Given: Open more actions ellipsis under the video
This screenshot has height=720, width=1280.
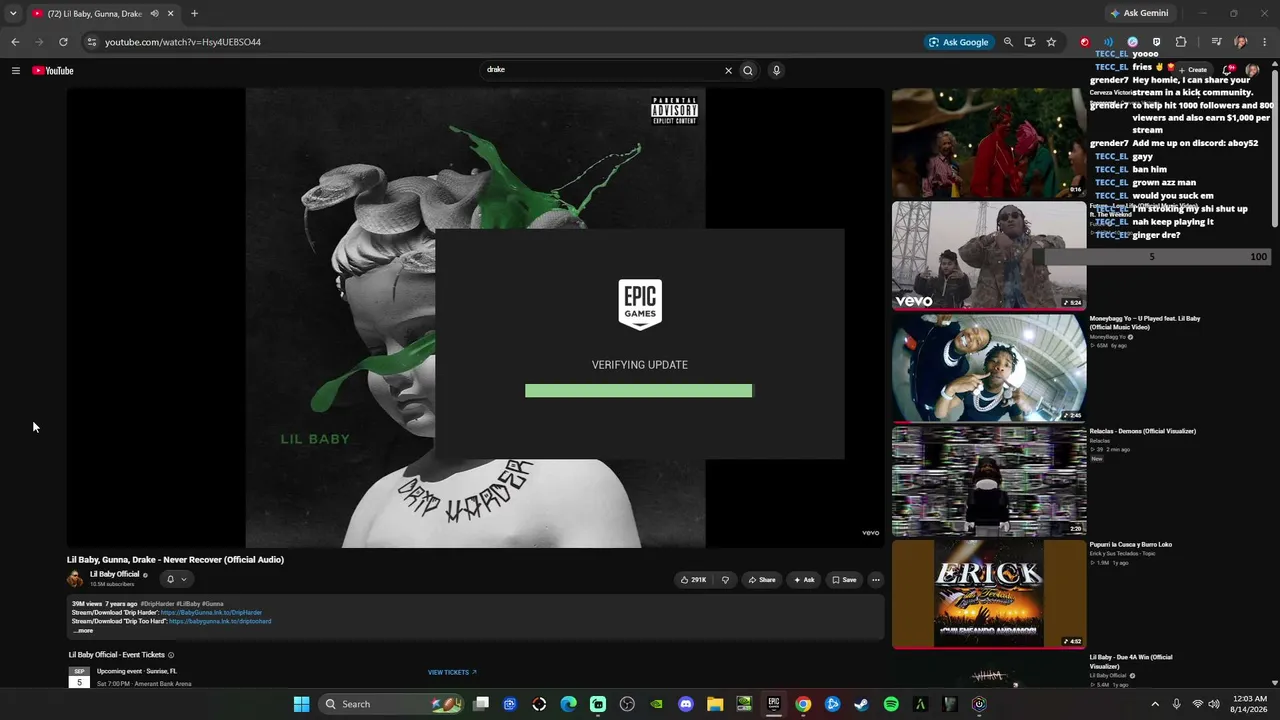Looking at the screenshot, I should point(876,580).
